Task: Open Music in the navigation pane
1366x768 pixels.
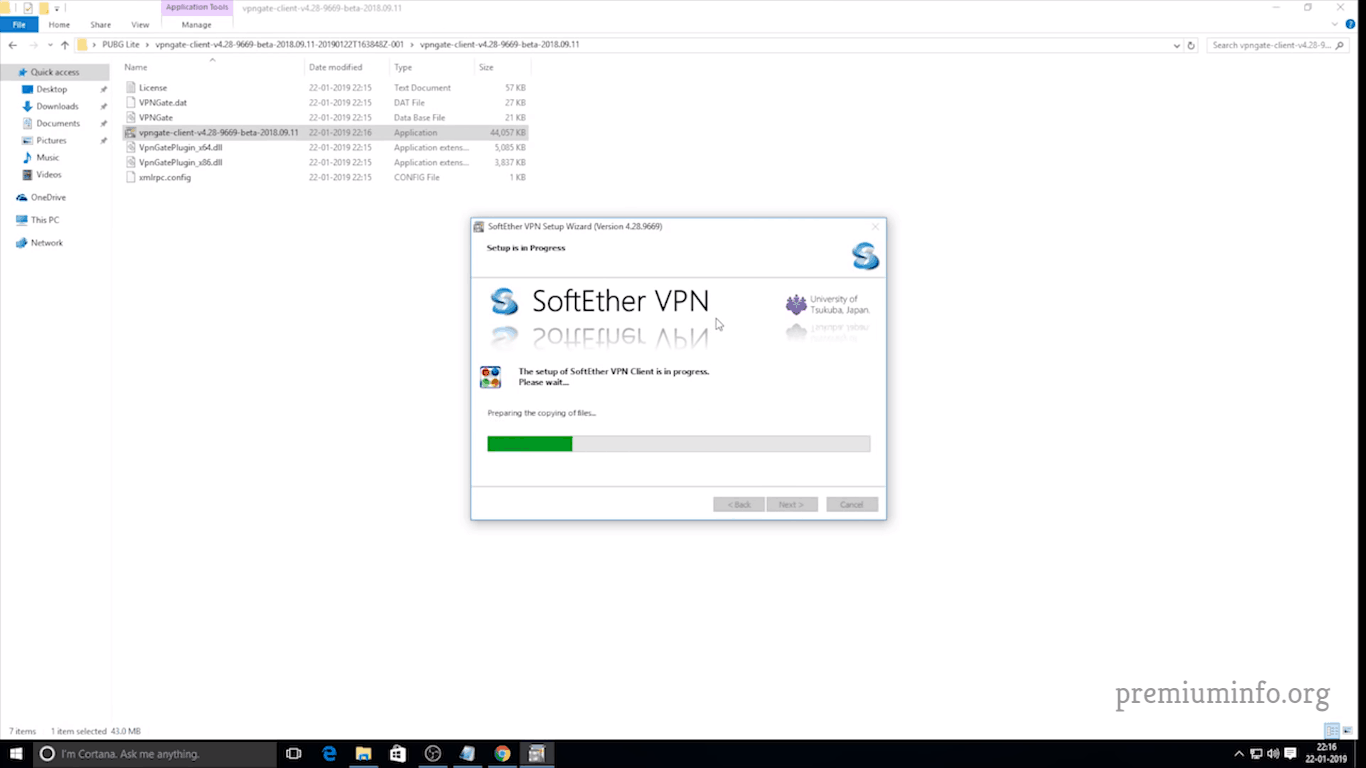Action: click(x=47, y=157)
